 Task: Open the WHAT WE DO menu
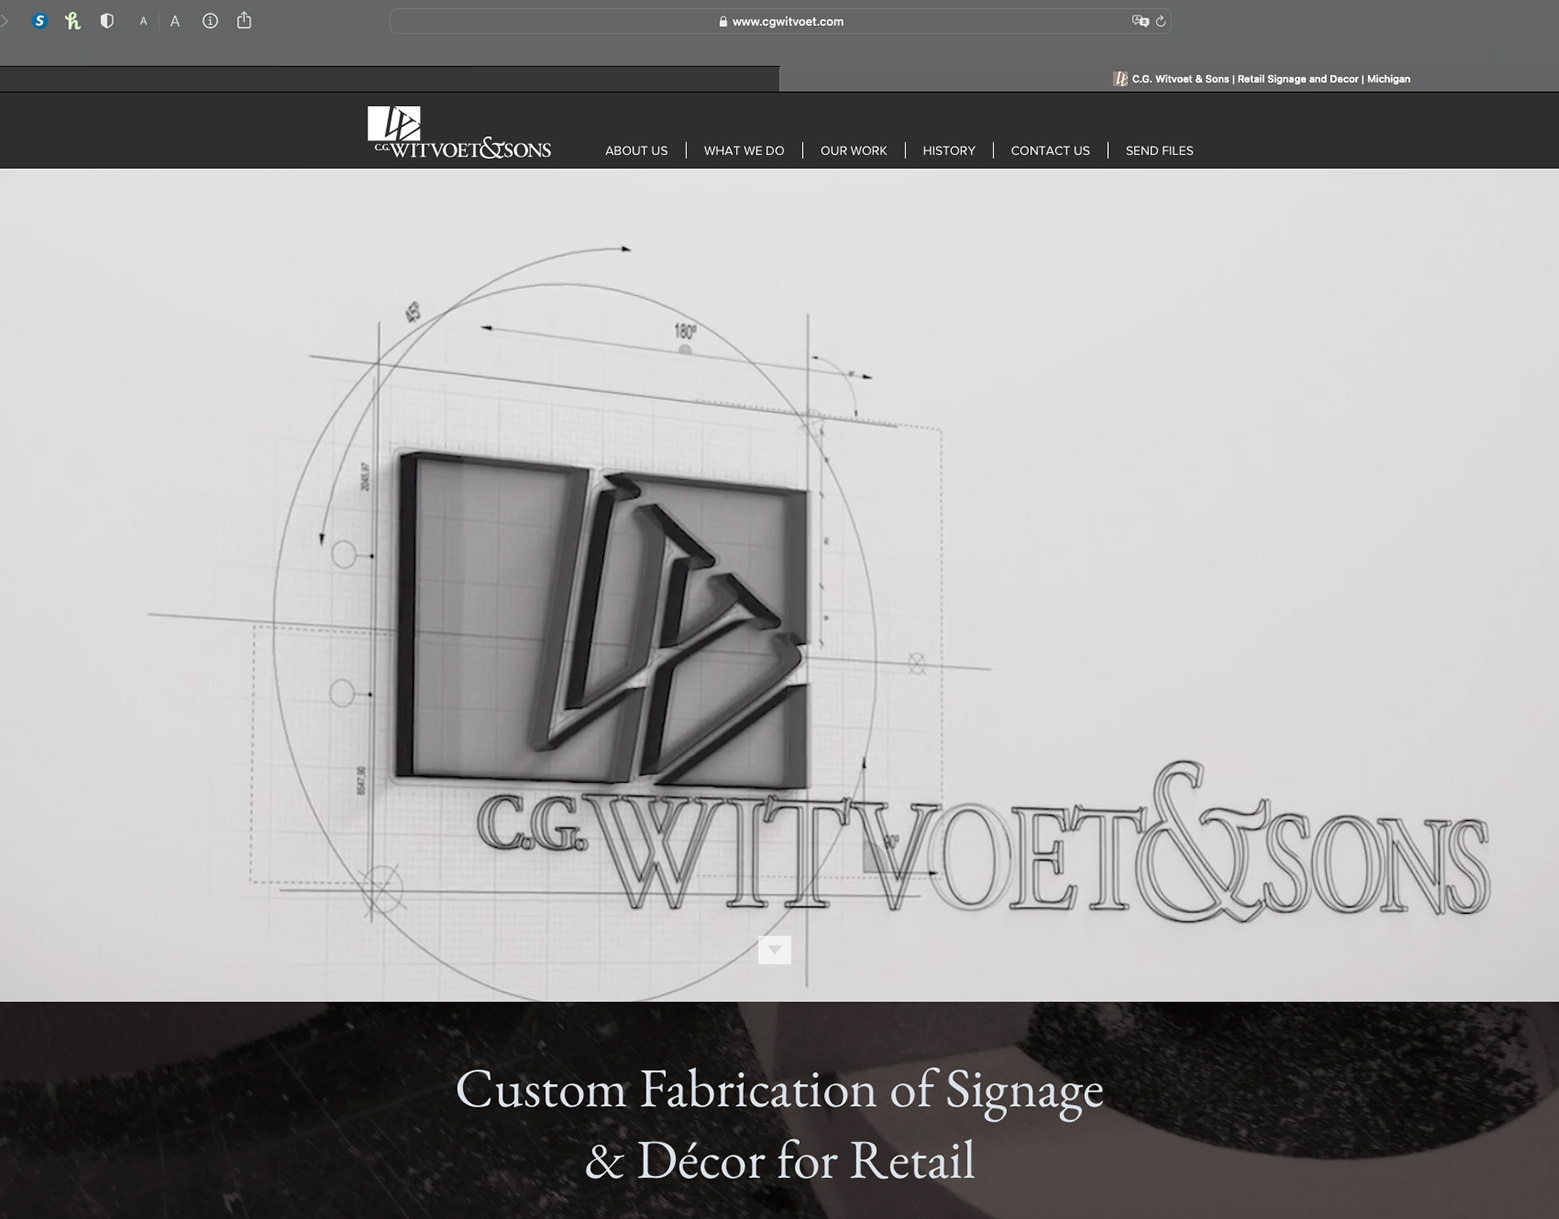[744, 151]
